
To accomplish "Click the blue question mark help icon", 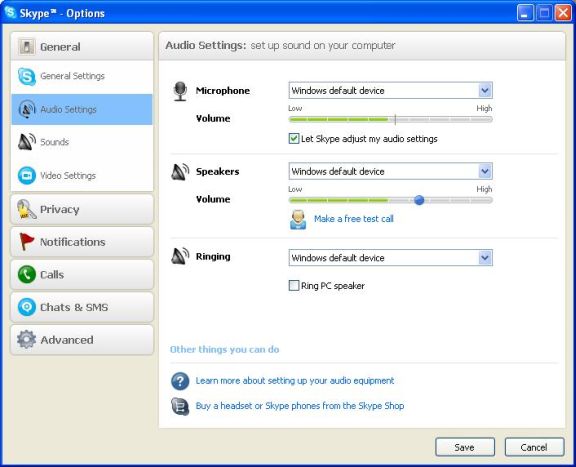I will [180, 381].
